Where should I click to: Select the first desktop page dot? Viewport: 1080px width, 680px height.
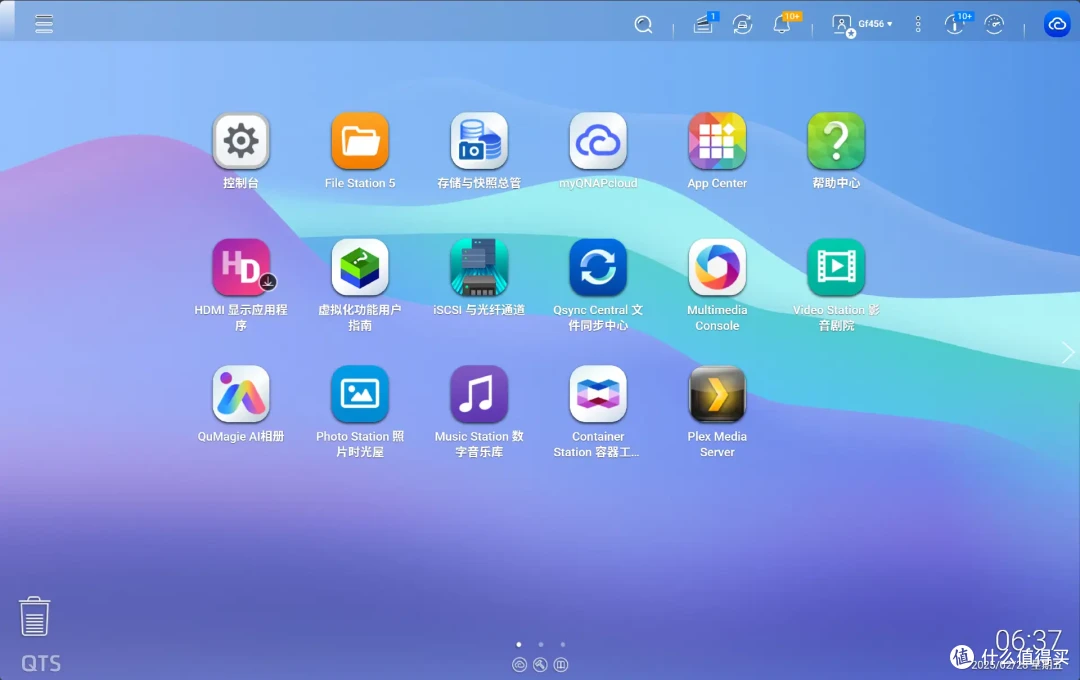(x=519, y=645)
